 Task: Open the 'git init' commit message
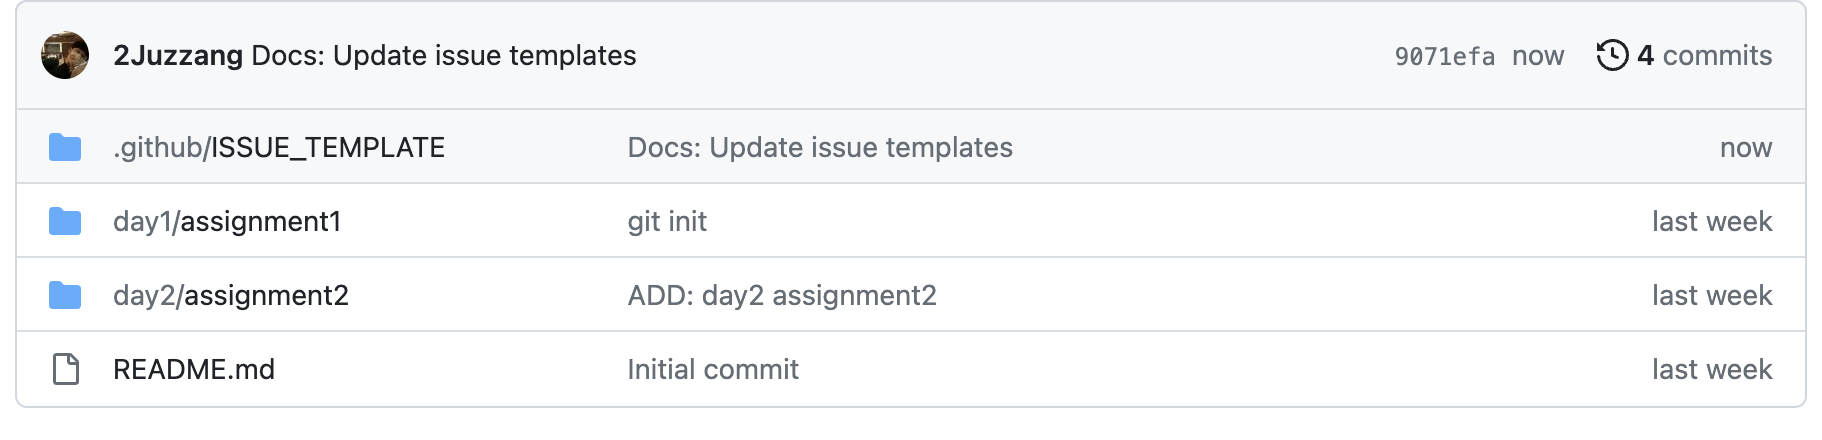667,221
